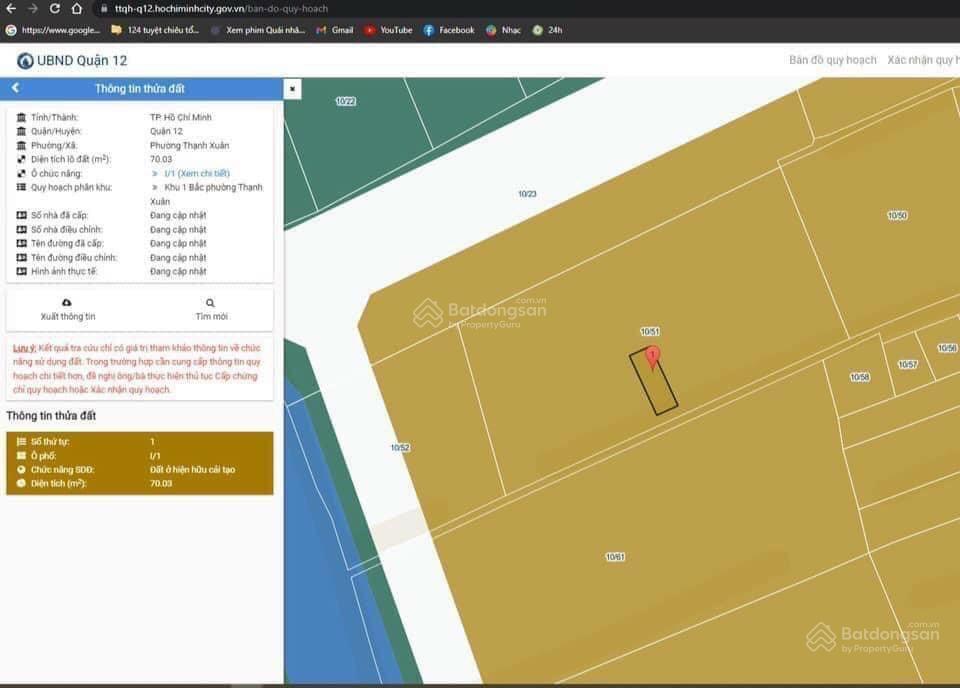The height and width of the screenshot is (688, 960).
Task: Click the browser address bar URL
Action: 220,8
